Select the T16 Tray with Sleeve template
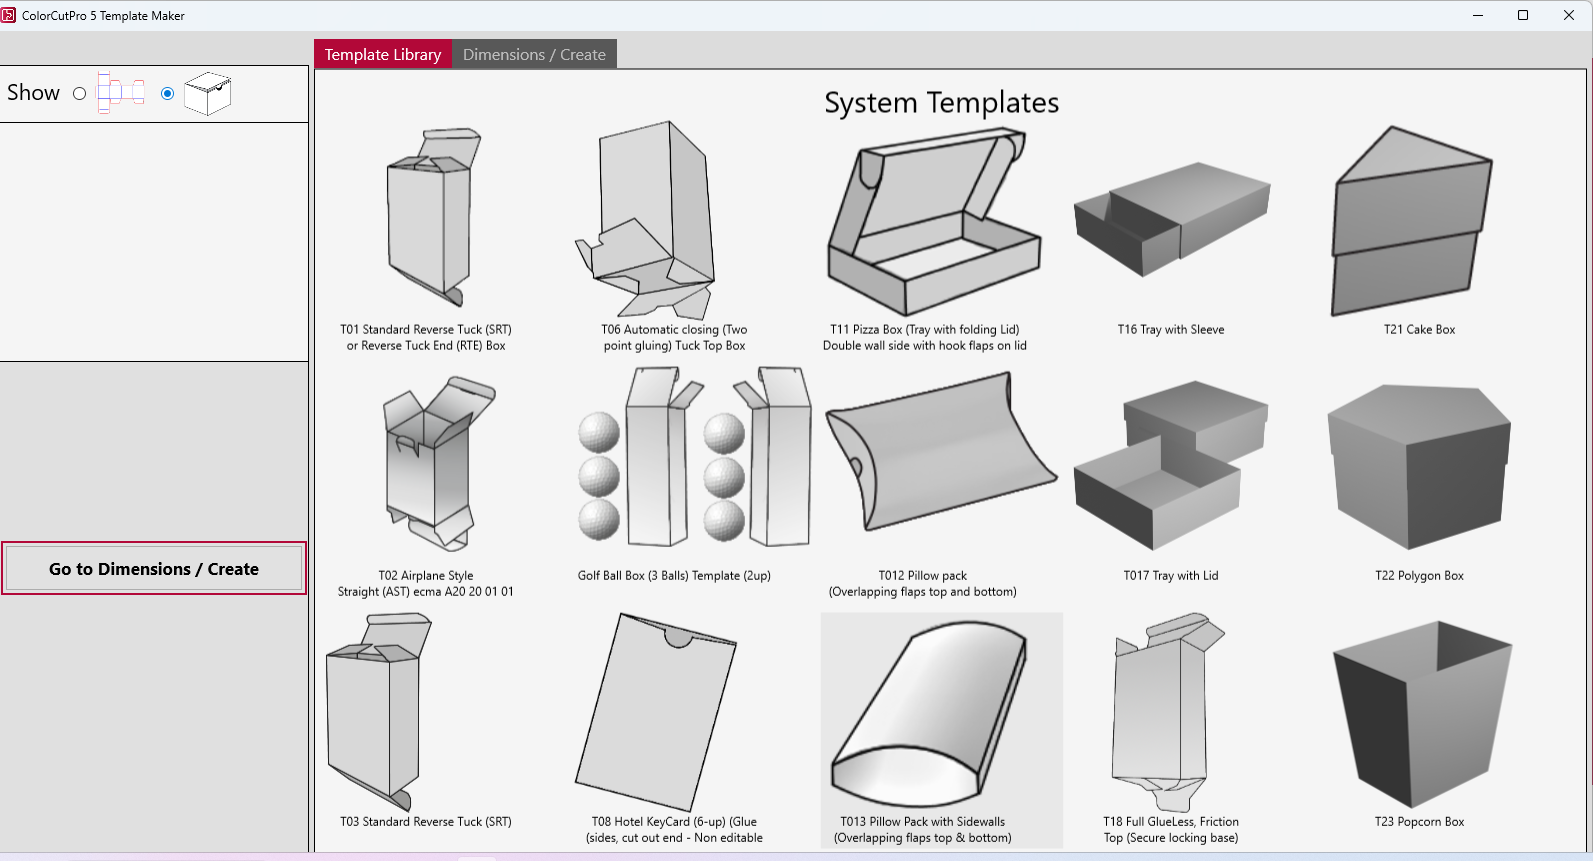1593x861 pixels. click(1171, 218)
